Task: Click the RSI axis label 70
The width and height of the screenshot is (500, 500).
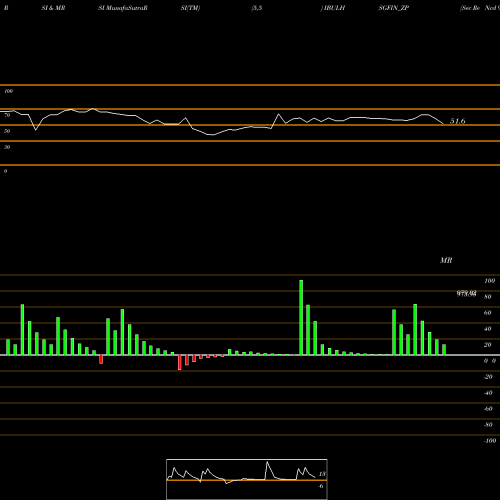Action: (7, 115)
